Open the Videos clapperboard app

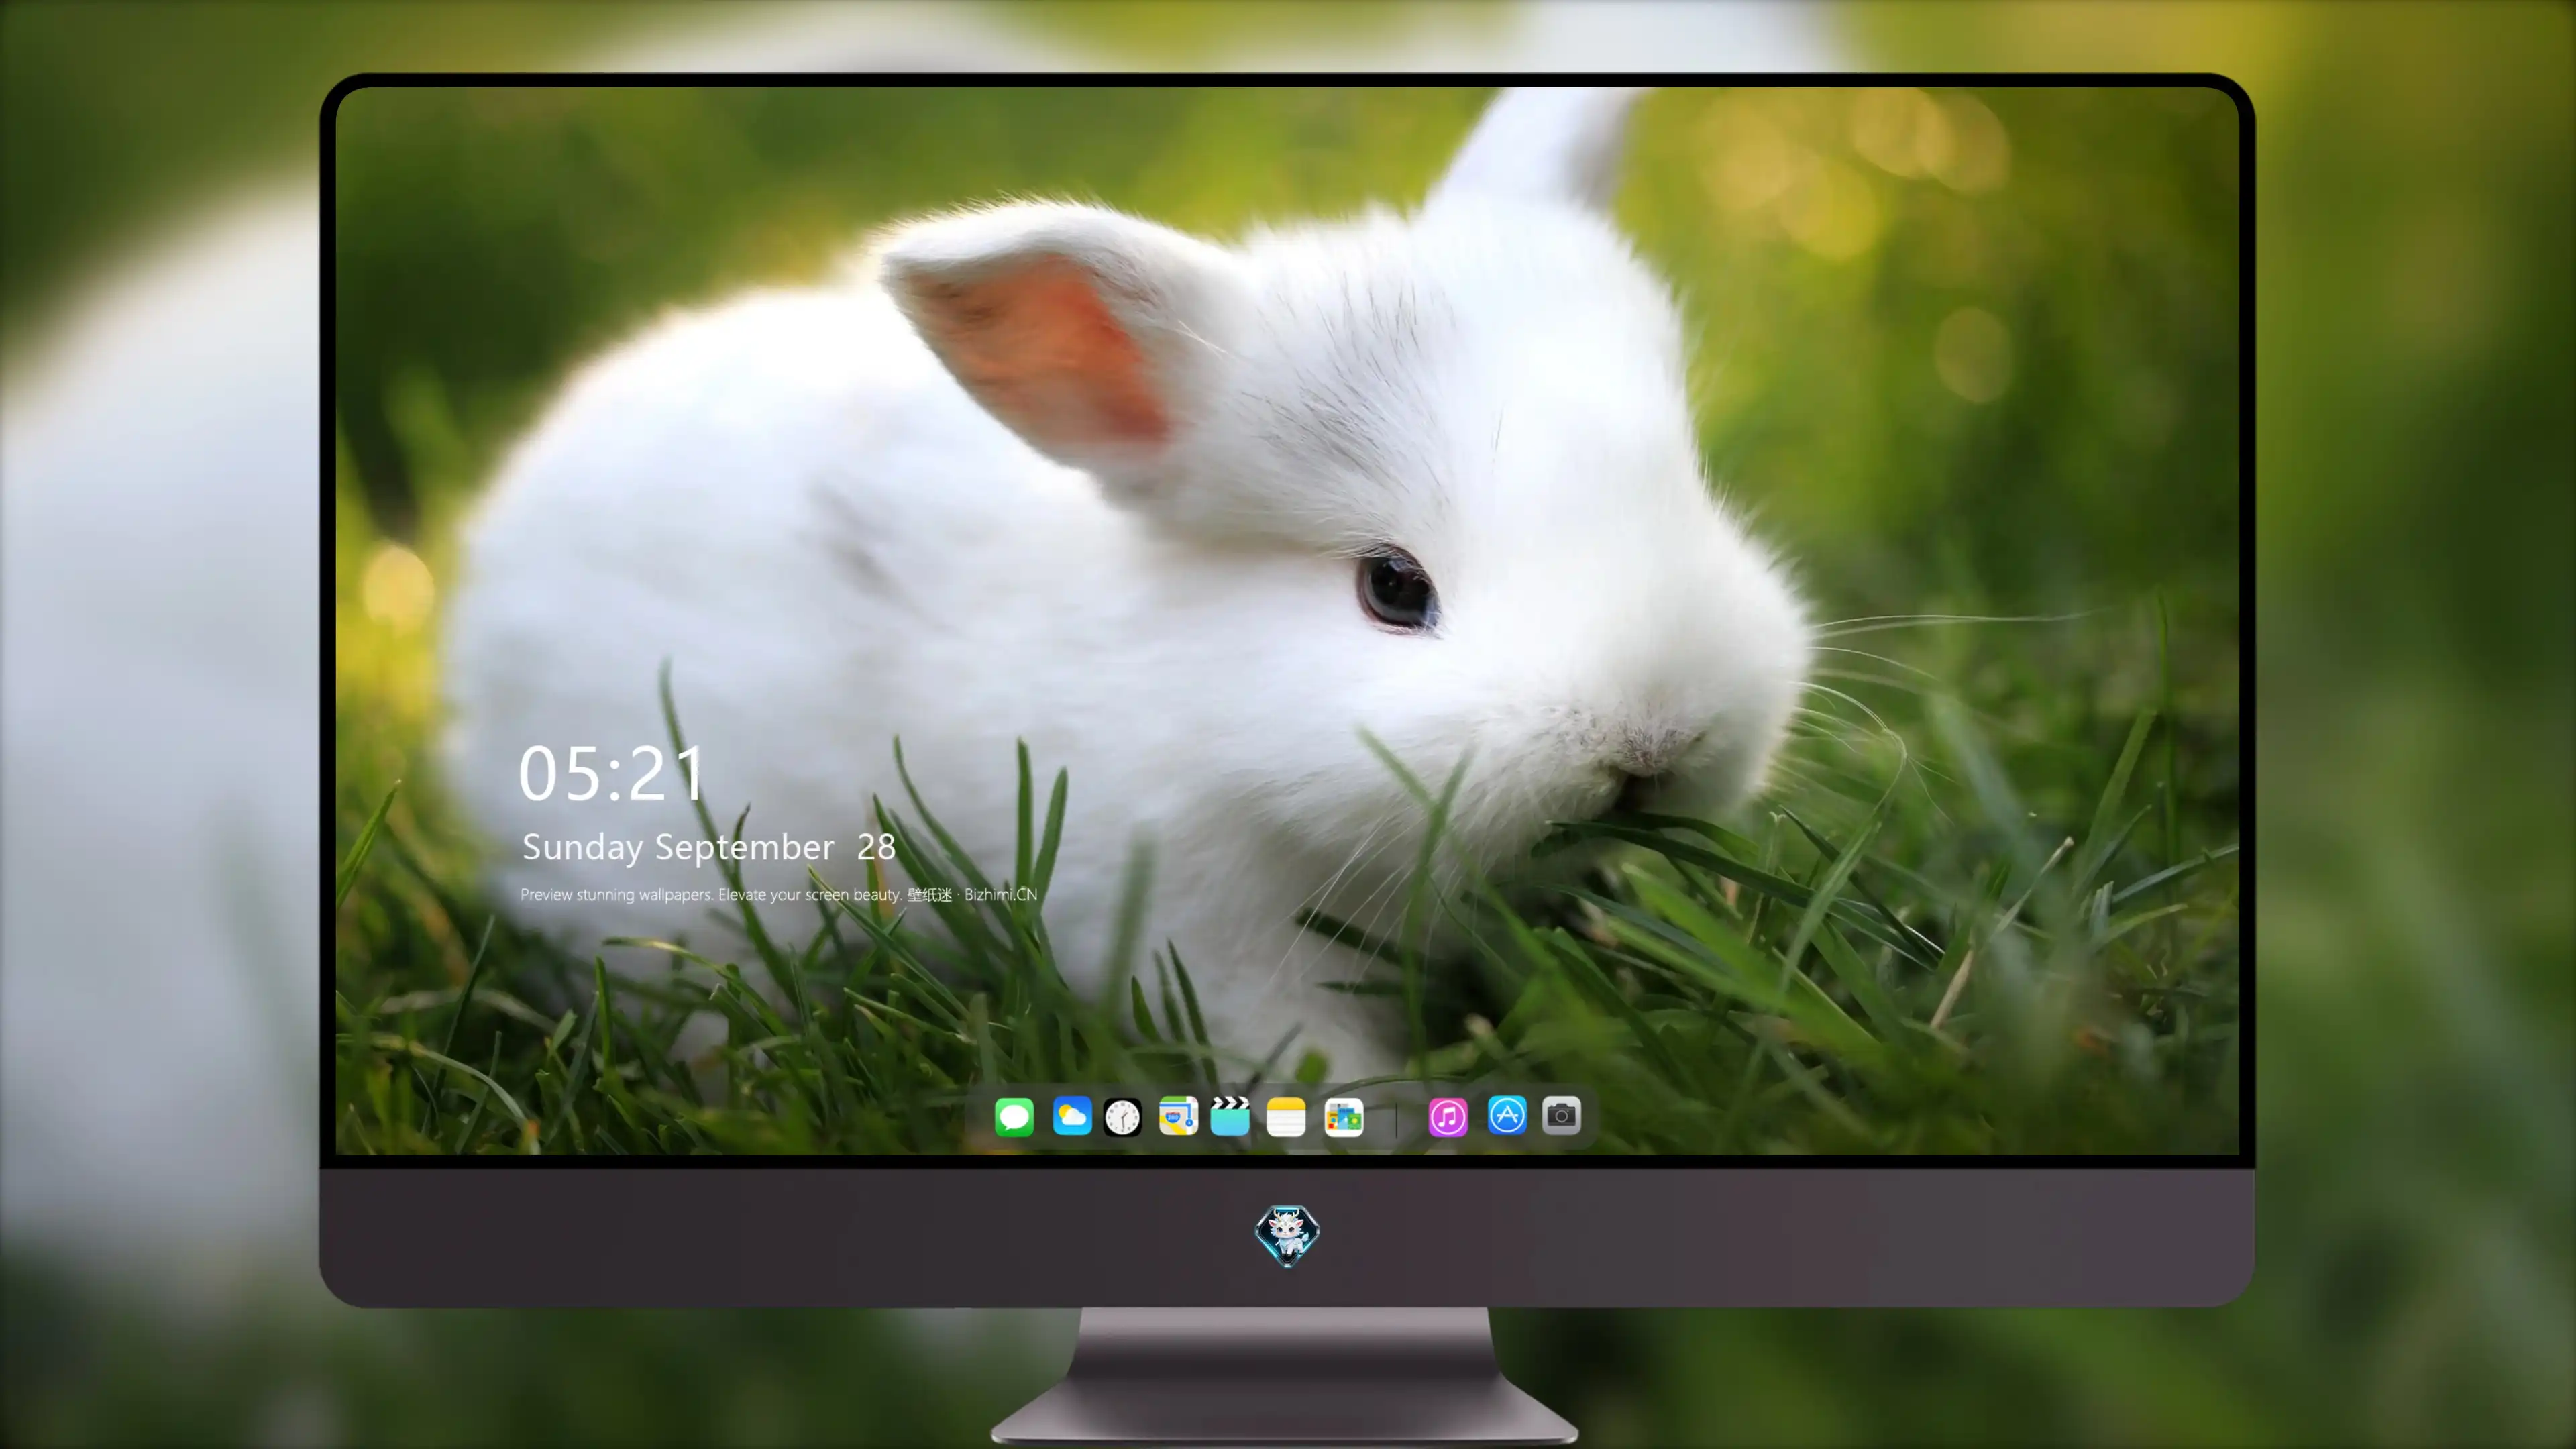coord(1230,1116)
